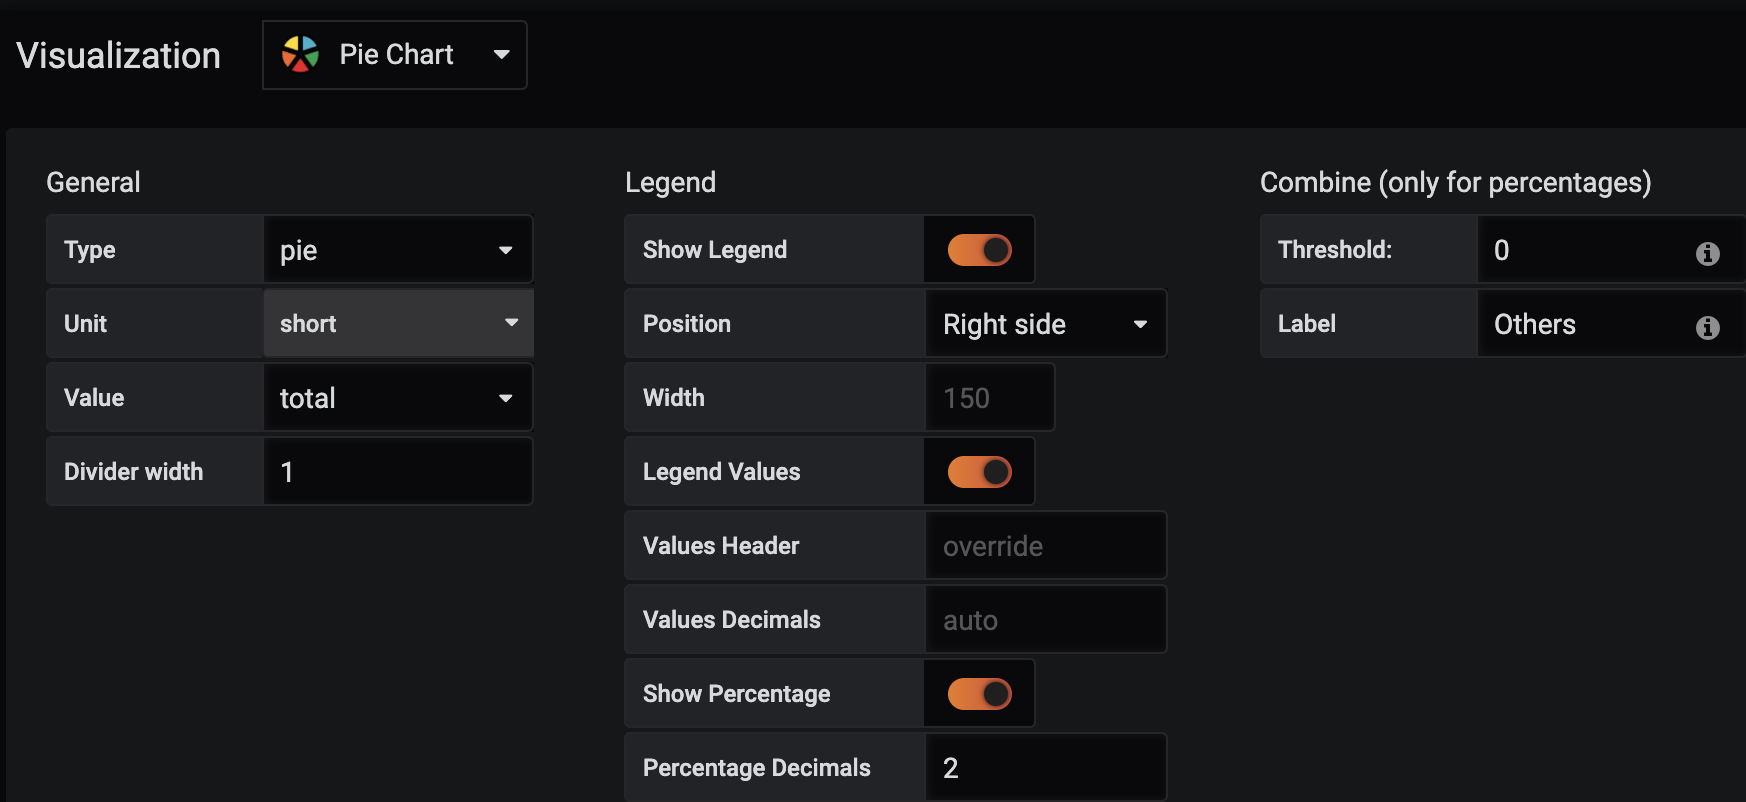Viewport: 1746px width, 802px height.
Task: Disable the Legend Values switch
Action: (980, 472)
